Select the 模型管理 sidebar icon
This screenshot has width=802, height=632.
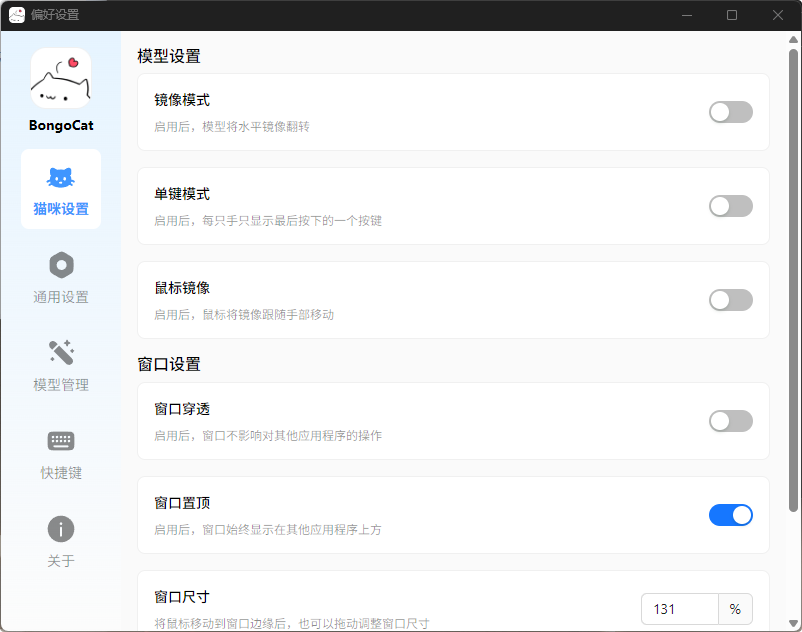[x=61, y=366]
